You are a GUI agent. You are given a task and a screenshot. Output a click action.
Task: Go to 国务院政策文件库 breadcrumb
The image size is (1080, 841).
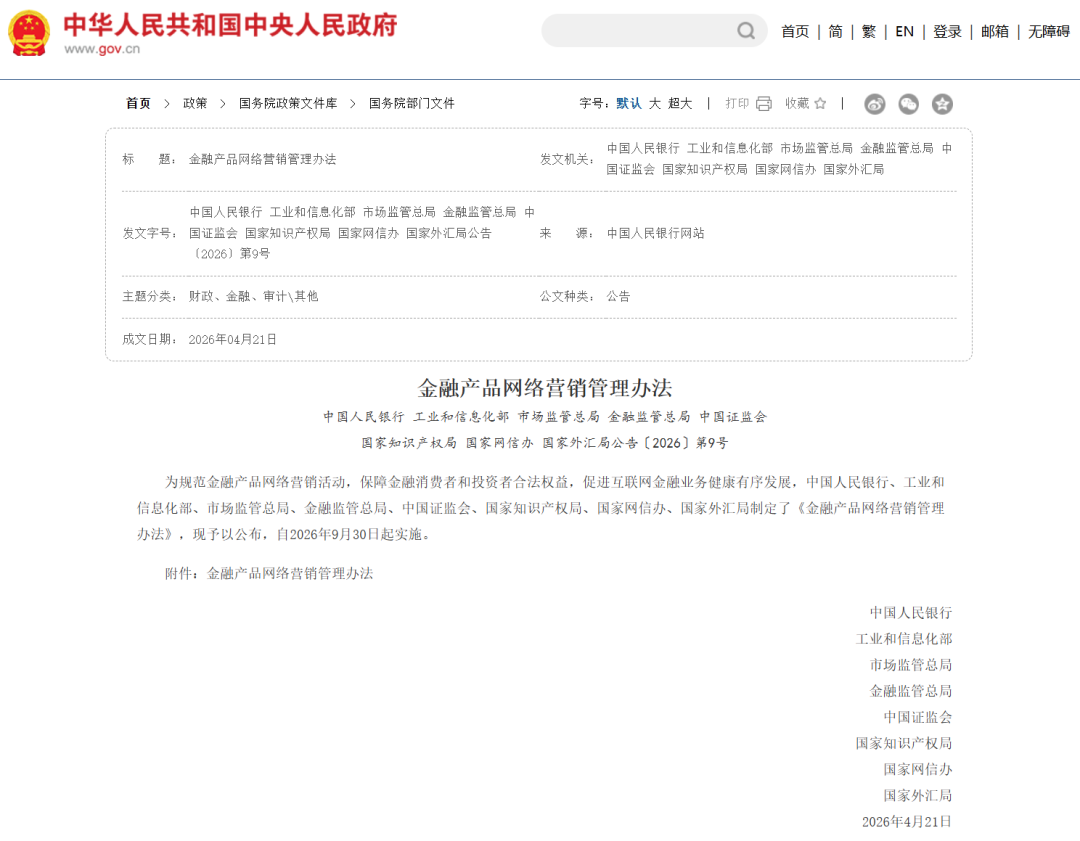(x=288, y=103)
